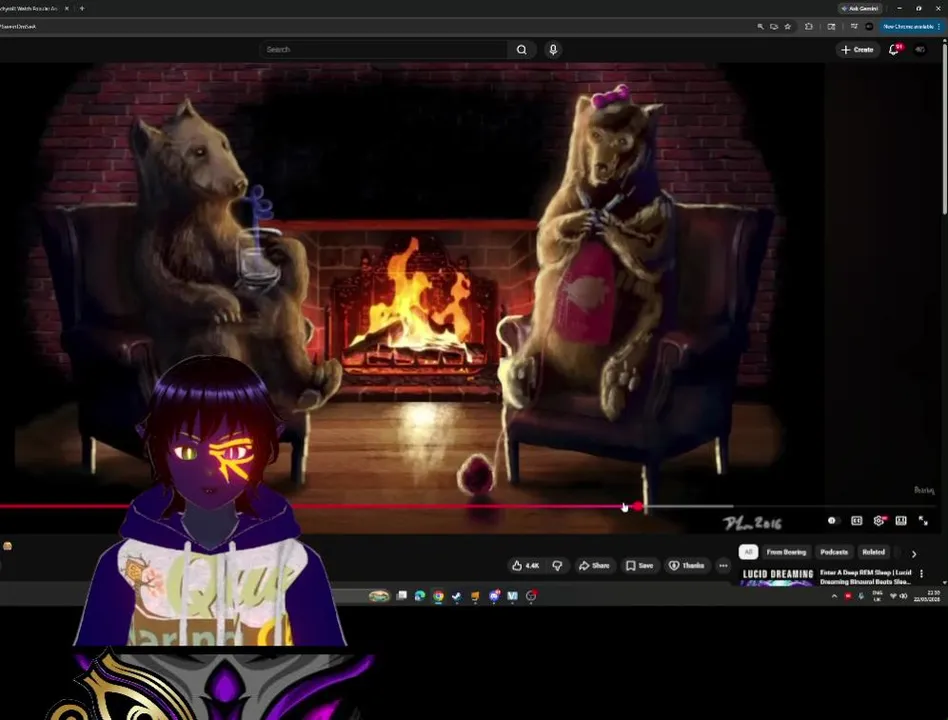The height and width of the screenshot is (720, 948).
Task: Close the current YouTube tab
Action: 67,8
